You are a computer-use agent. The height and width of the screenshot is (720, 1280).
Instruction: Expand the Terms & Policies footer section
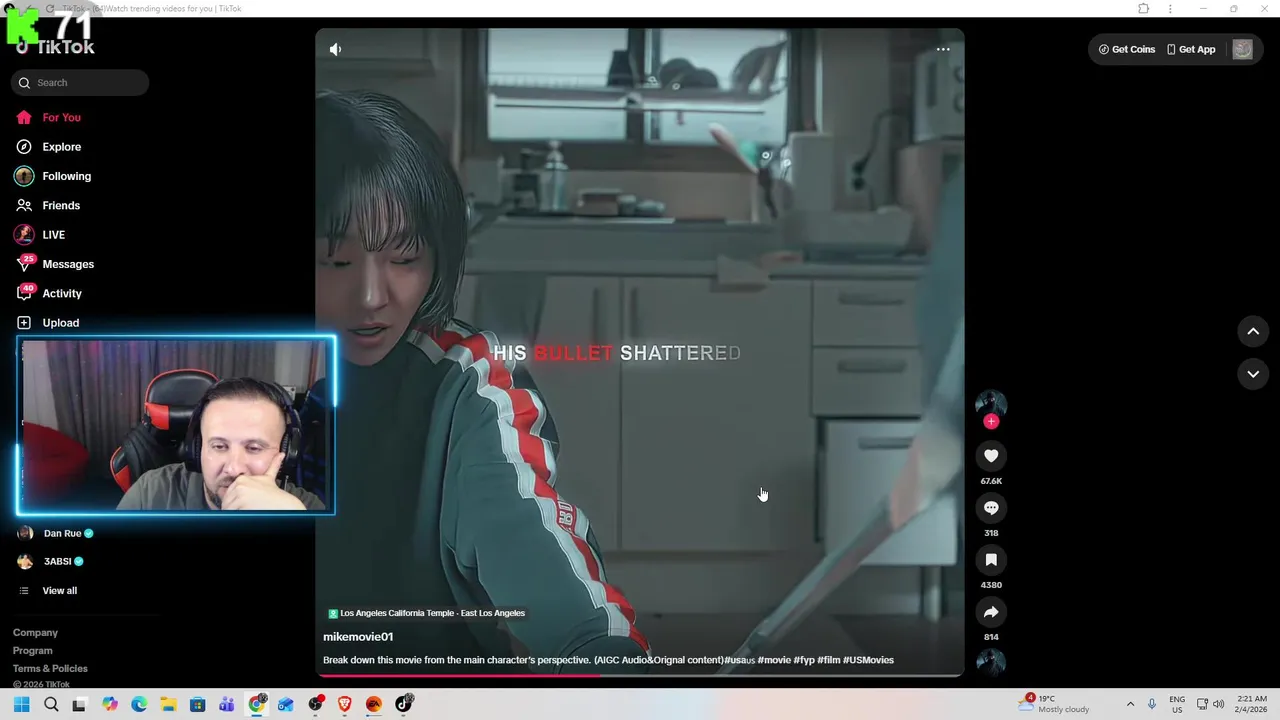point(50,669)
